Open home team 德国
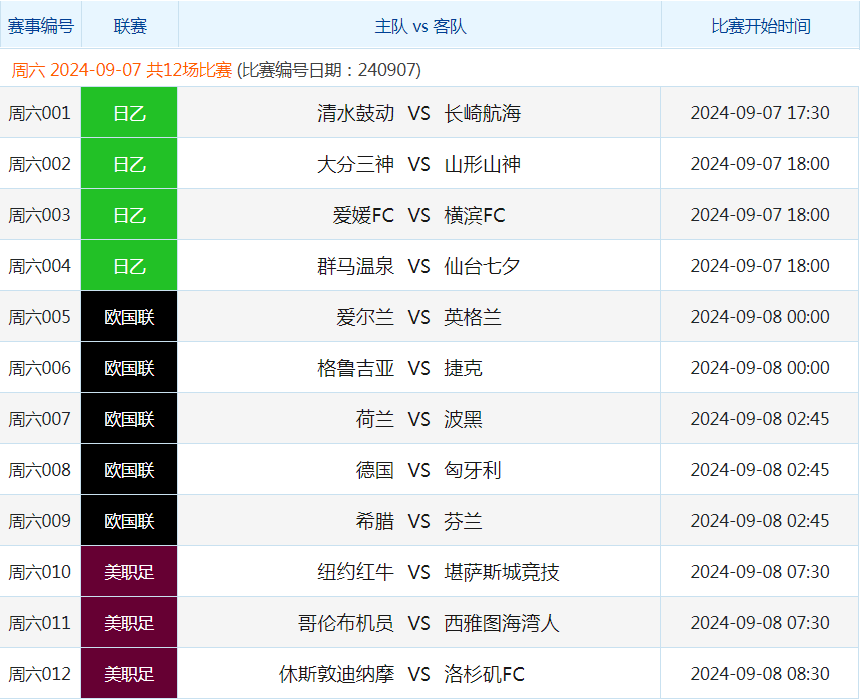860x699 pixels. click(x=375, y=470)
